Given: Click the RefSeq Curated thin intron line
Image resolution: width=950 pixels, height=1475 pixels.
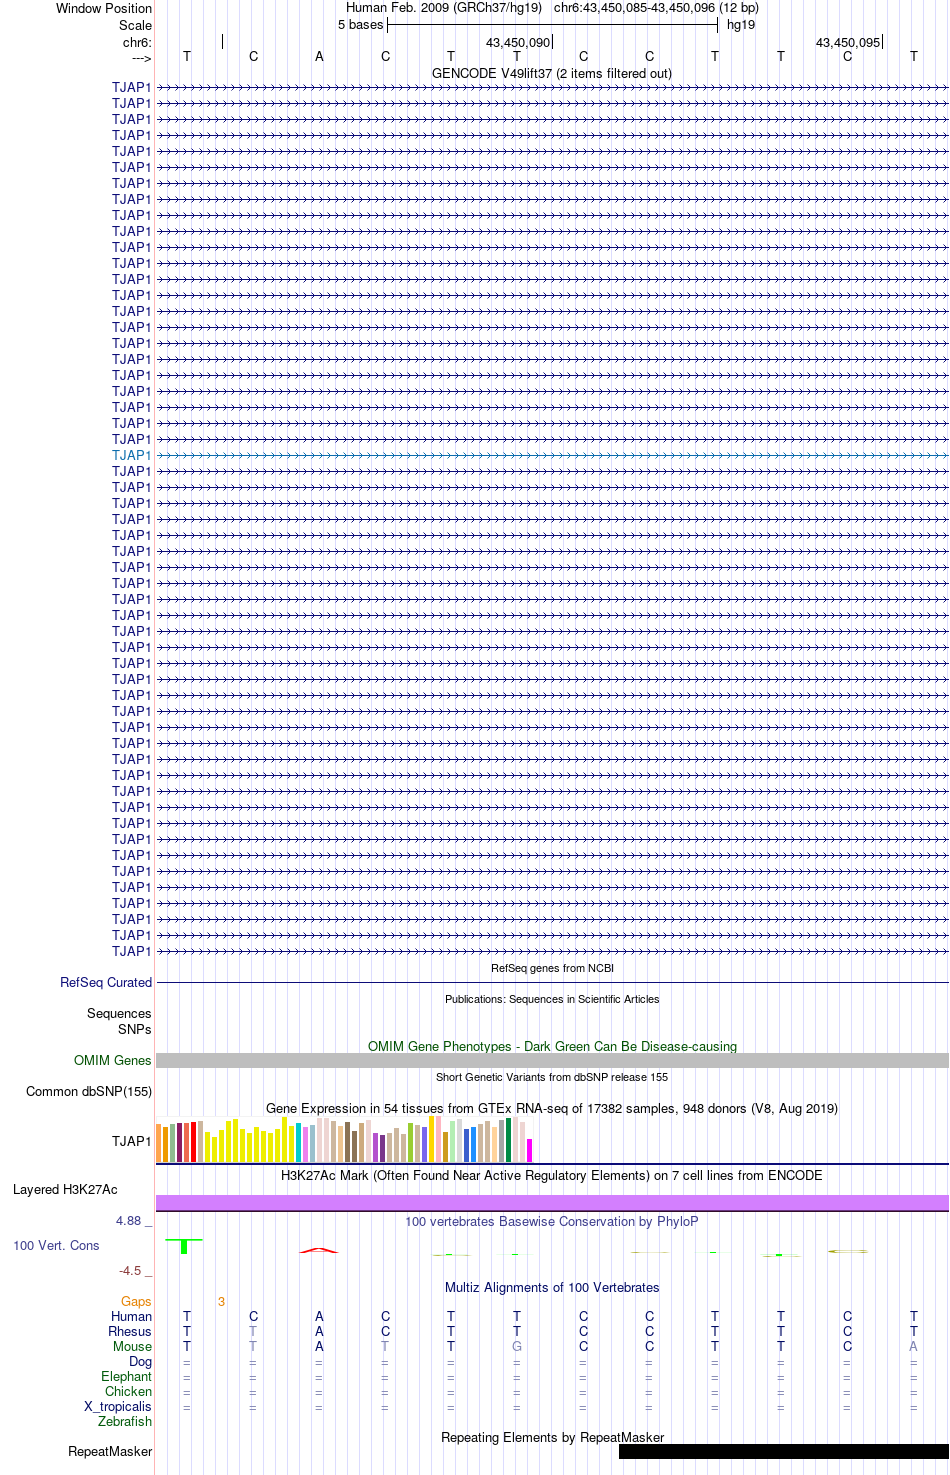Looking at the screenshot, I should point(552,983).
